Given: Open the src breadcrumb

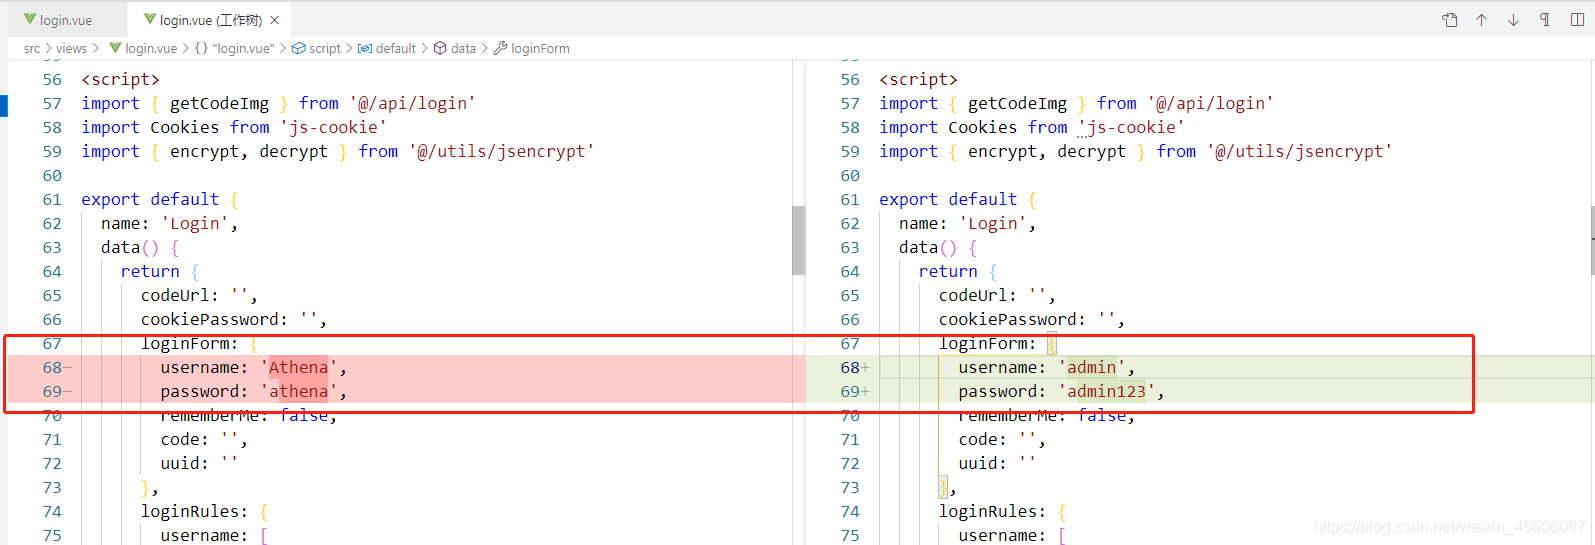Looking at the screenshot, I should (x=32, y=48).
